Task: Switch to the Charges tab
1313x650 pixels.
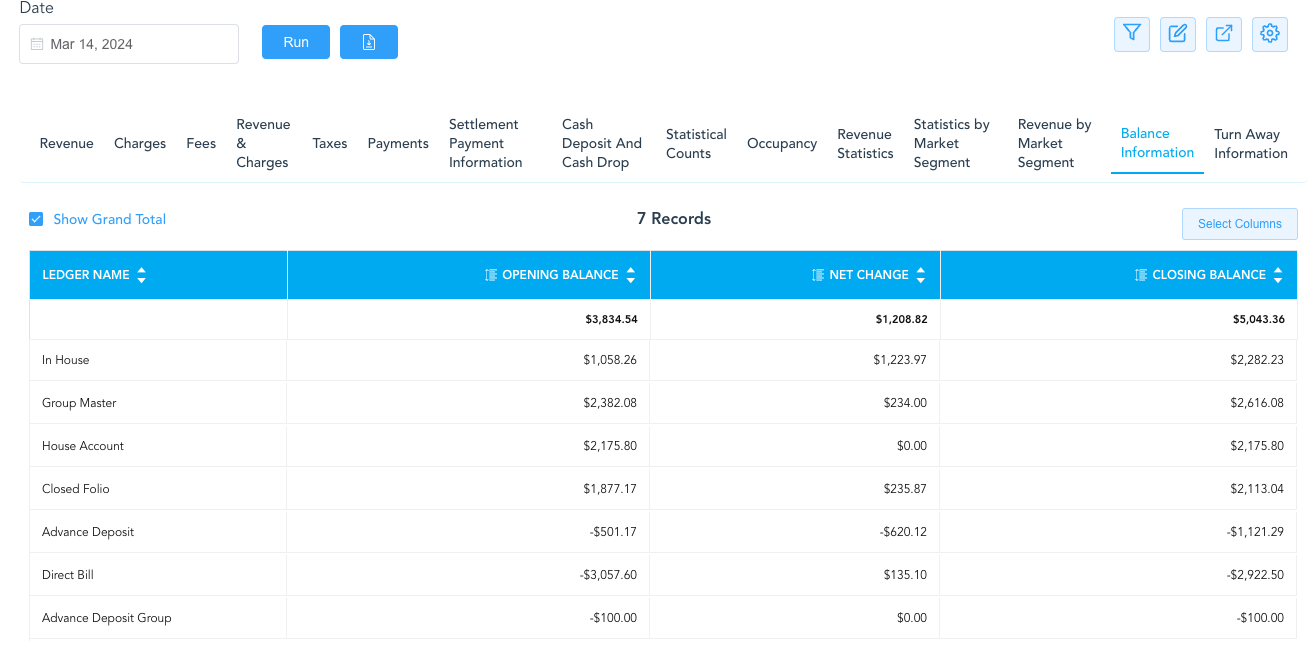Action: [140, 143]
